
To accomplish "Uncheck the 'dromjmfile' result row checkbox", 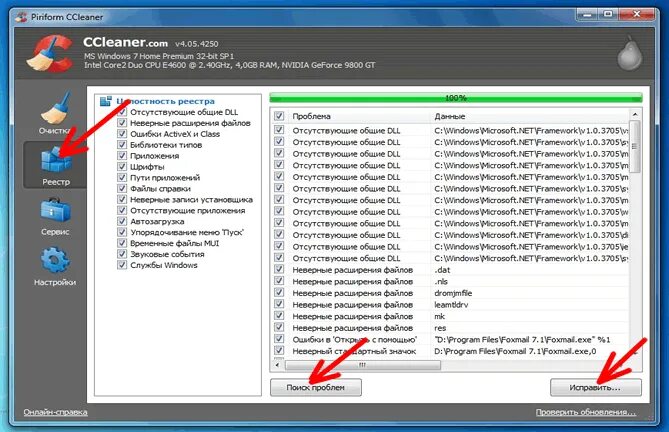I will pyautogui.click(x=279, y=293).
